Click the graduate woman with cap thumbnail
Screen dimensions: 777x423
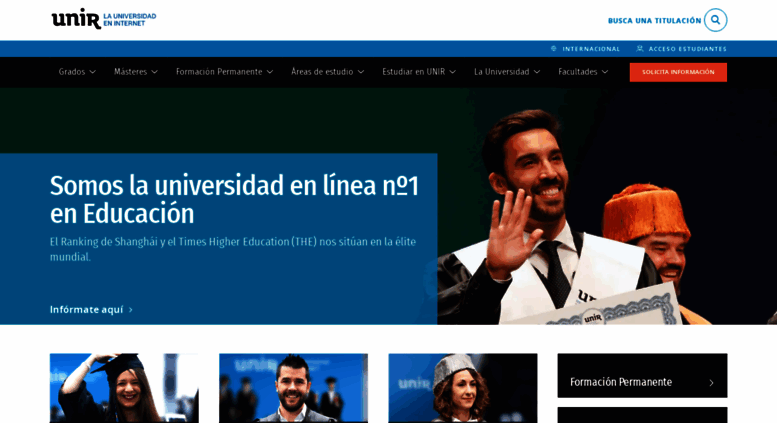click(x=124, y=388)
